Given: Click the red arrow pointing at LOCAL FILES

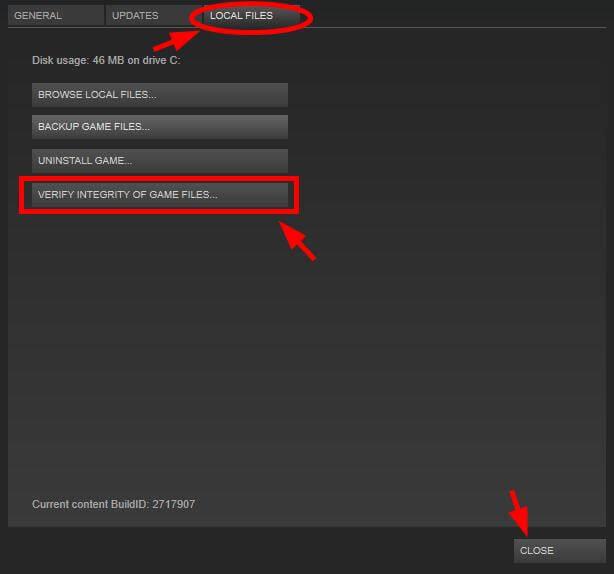Looking at the screenshot, I should [x=175, y=40].
